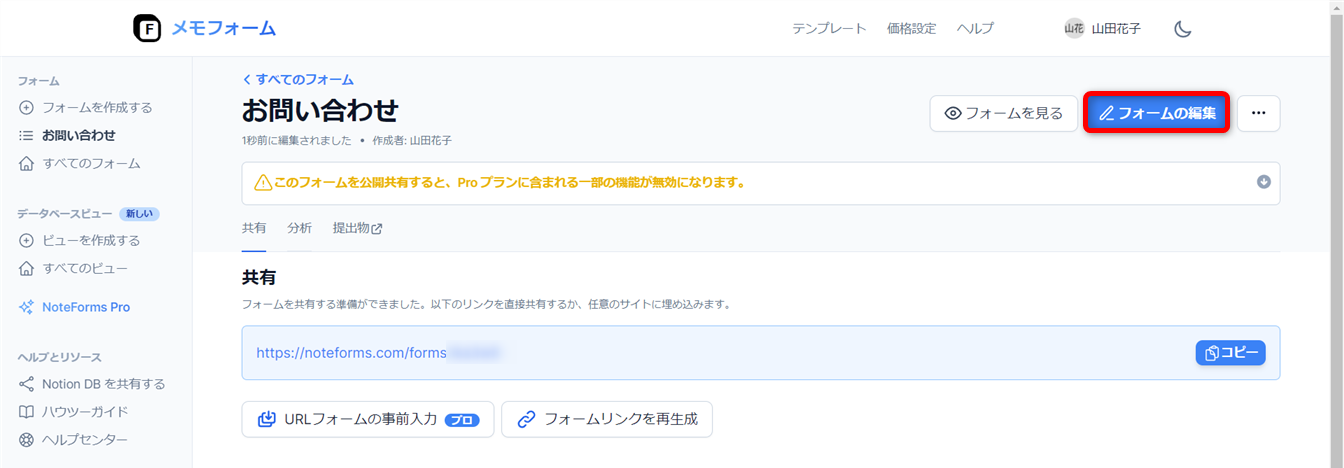The width and height of the screenshot is (1344, 468).
Task: Open NoteForms Pro sparkle link
Action: click(x=85, y=307)
